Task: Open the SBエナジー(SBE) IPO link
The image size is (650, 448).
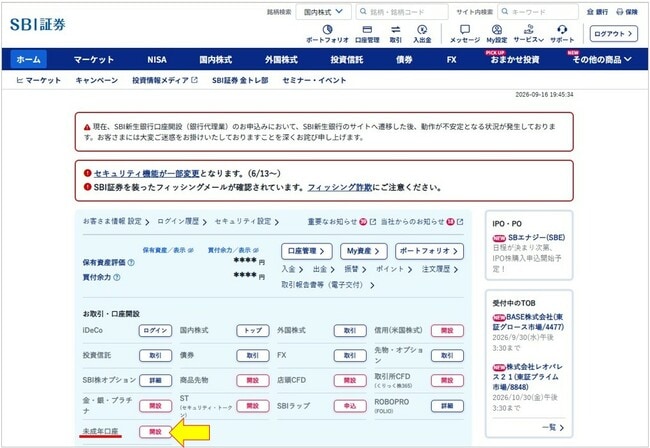Action: (x=536, y=237)
